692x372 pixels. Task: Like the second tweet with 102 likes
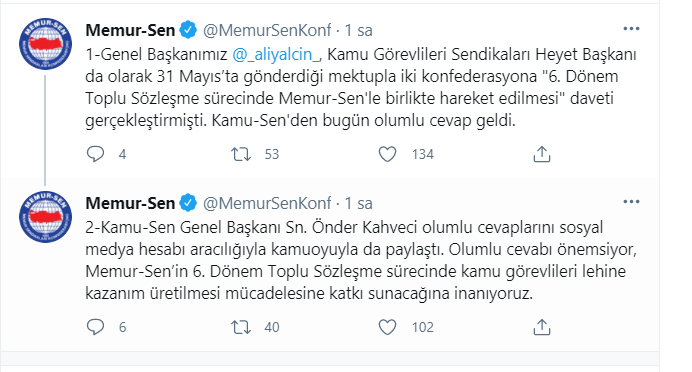387,327
